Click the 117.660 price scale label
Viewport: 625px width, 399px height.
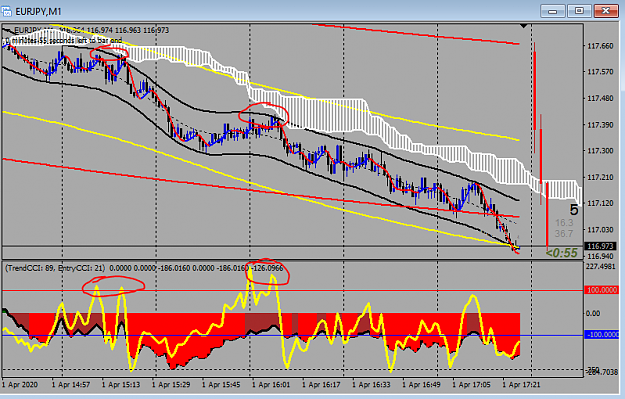pyautogui.click(x=600, y=46)
